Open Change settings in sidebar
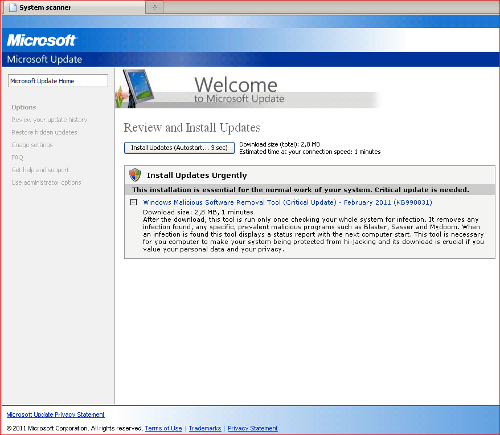The image size is (500, 435). coord(32,145)
